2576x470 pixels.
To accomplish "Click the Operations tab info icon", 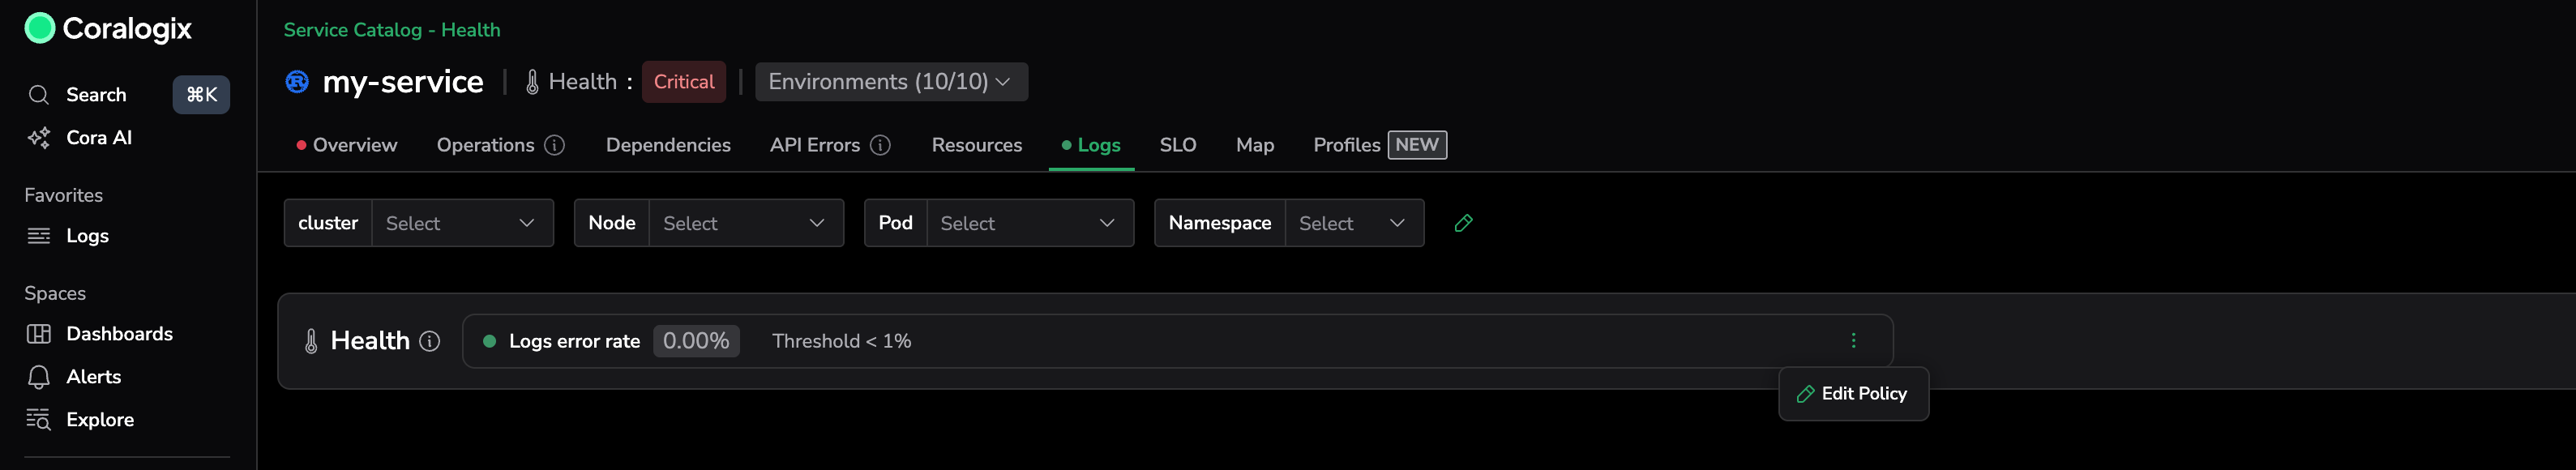I will click(554, 146).
